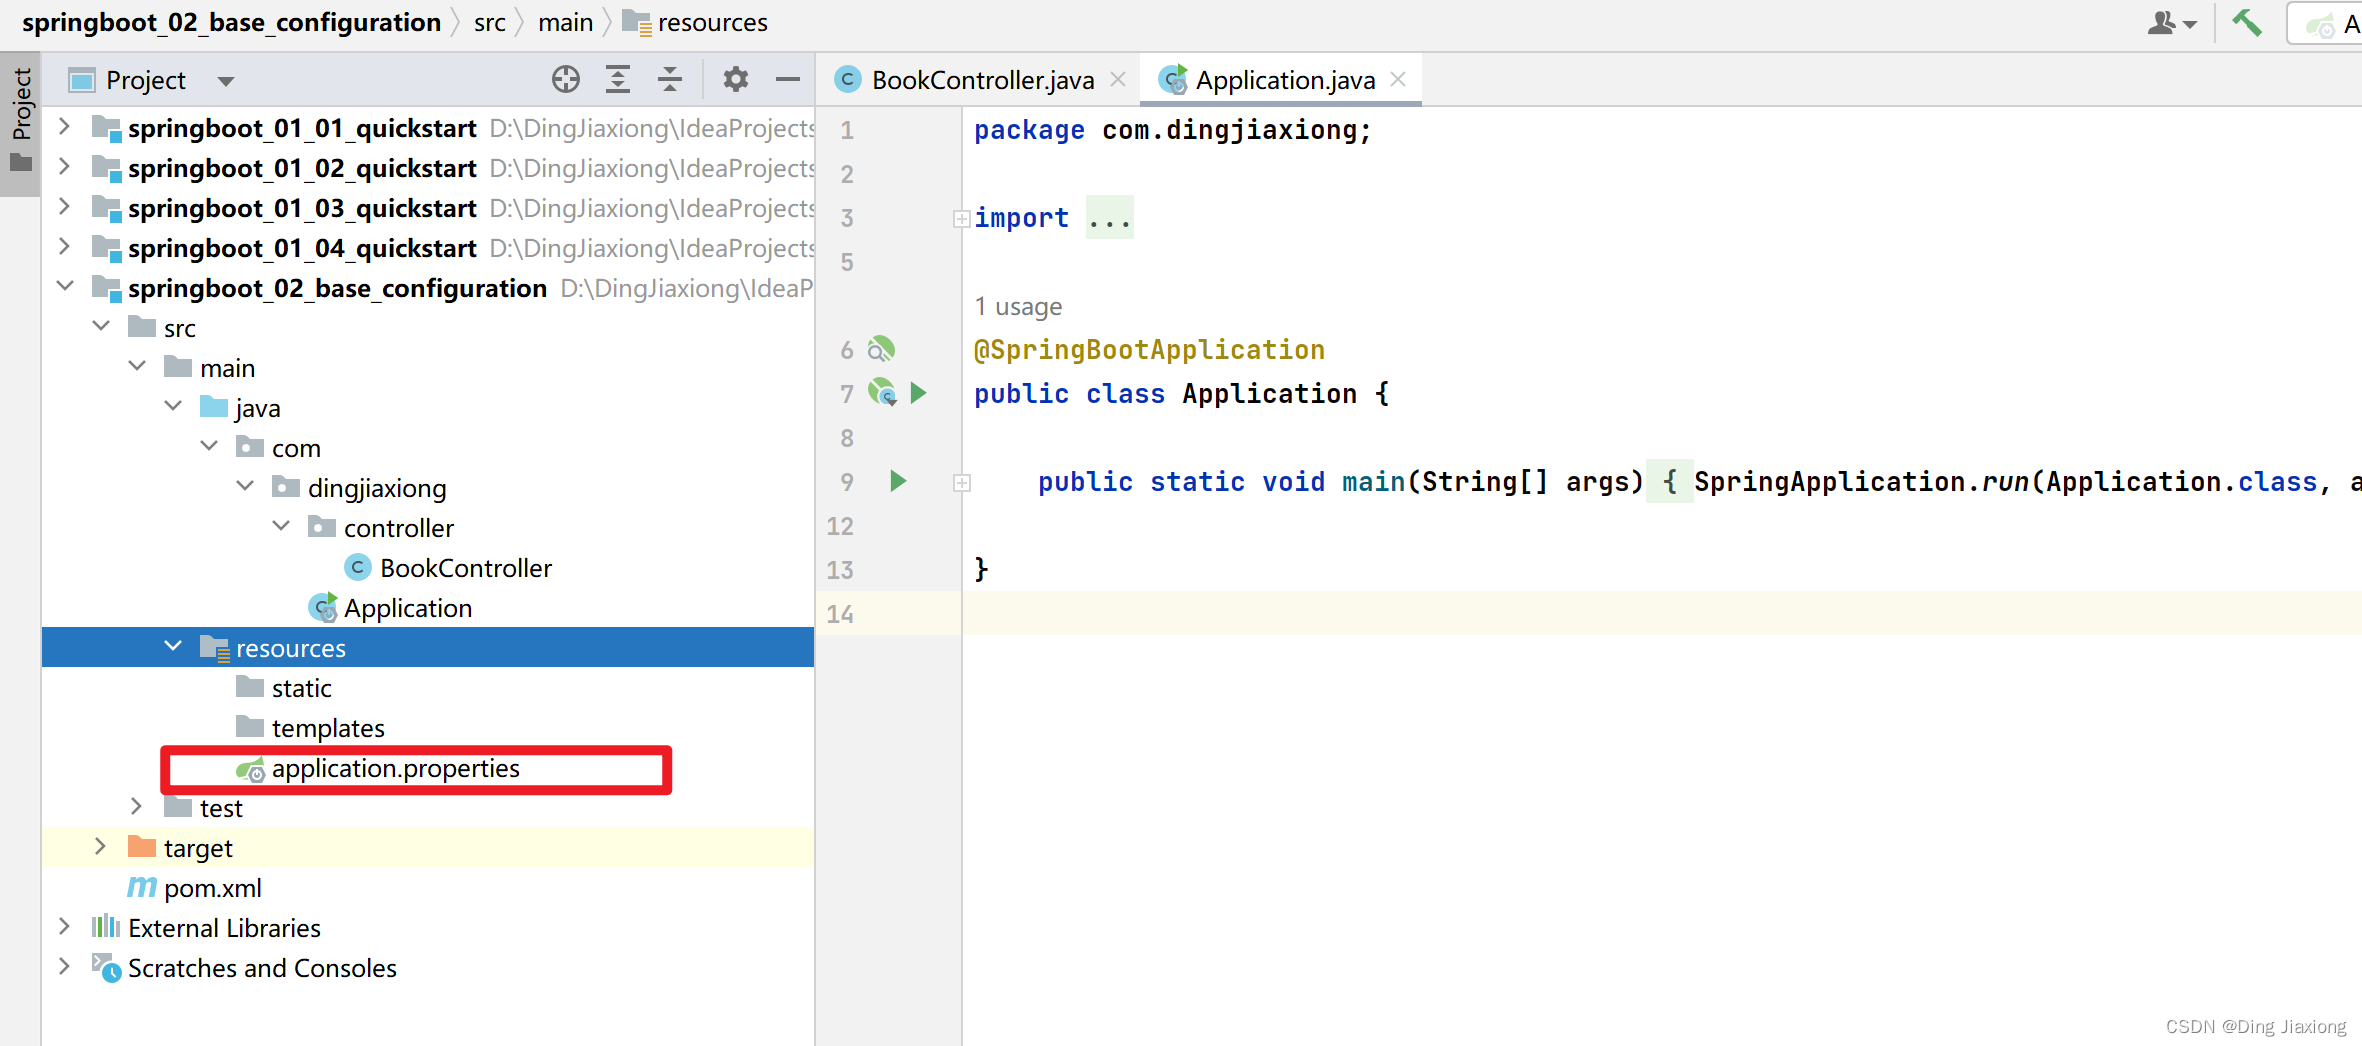Close the BookController.java tab
Screen dimensions: 2362x1046
[1118, 79]
